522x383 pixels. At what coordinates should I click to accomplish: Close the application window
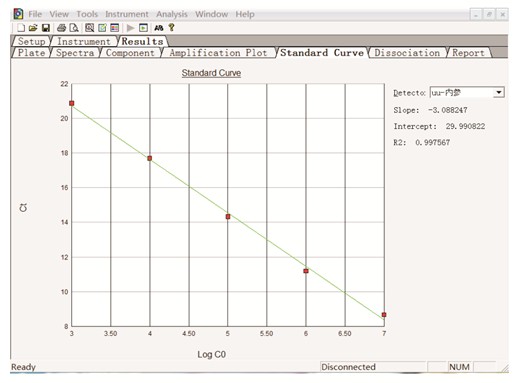coord(502,15)
